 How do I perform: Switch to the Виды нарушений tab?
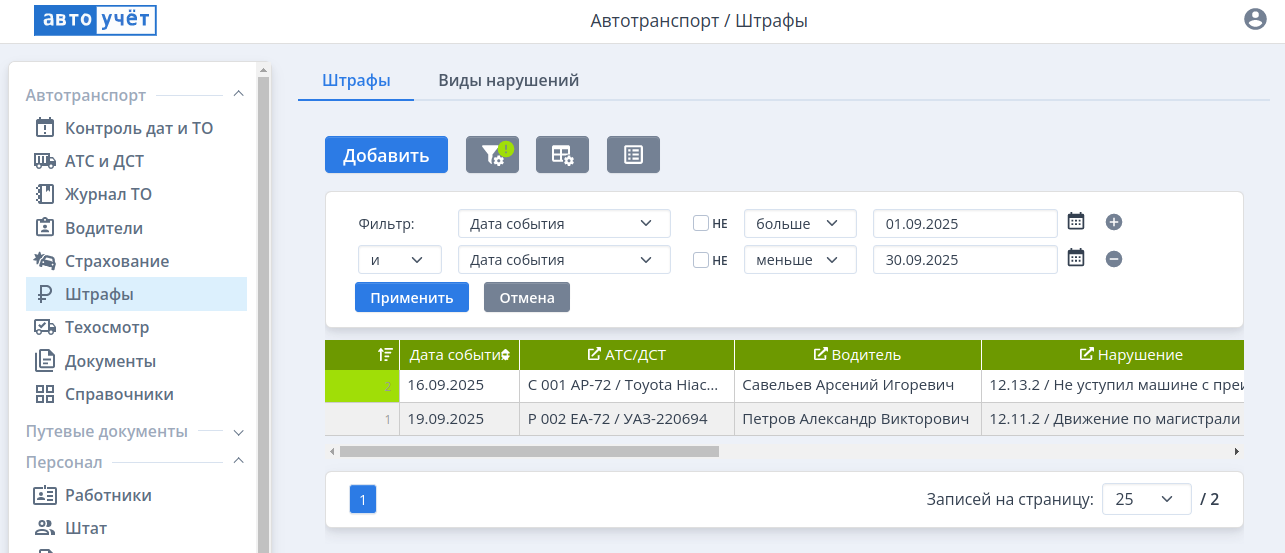pos(509,81)
